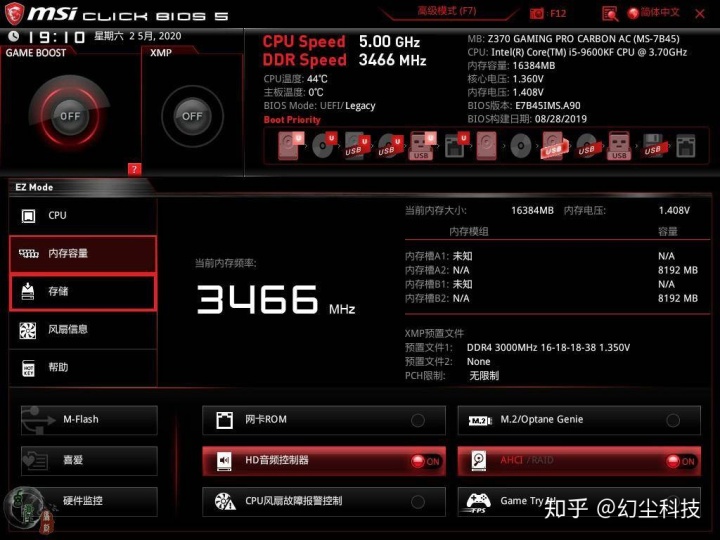This screenshot has height=540, width=720.
Task: Select the UEFI USB key boot icon
Action: (x=422, y=146)
